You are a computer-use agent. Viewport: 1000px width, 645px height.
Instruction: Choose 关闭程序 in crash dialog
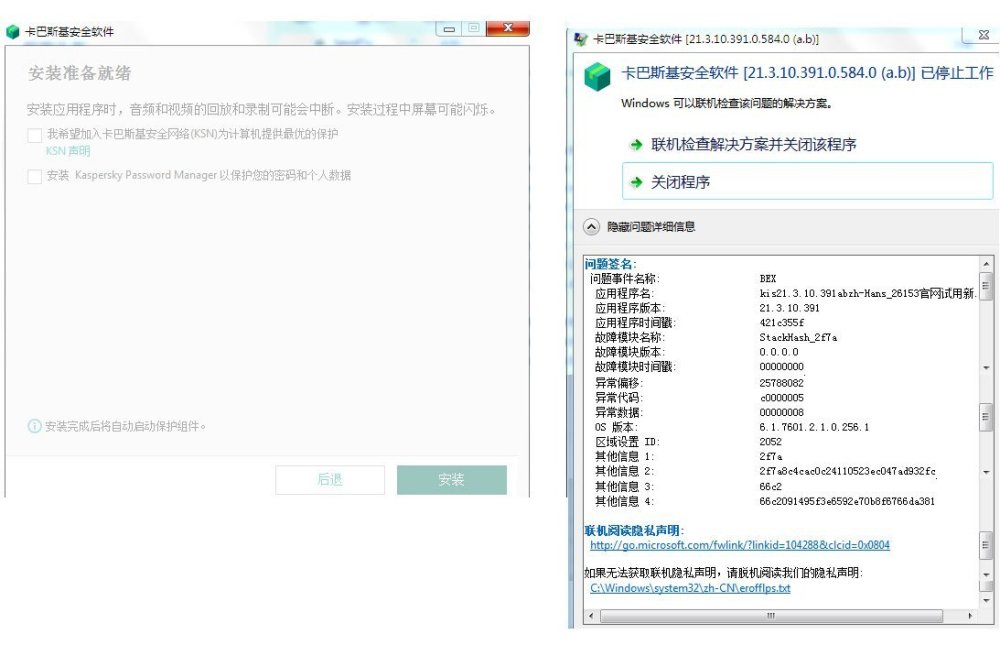click(x=807, y=182)
